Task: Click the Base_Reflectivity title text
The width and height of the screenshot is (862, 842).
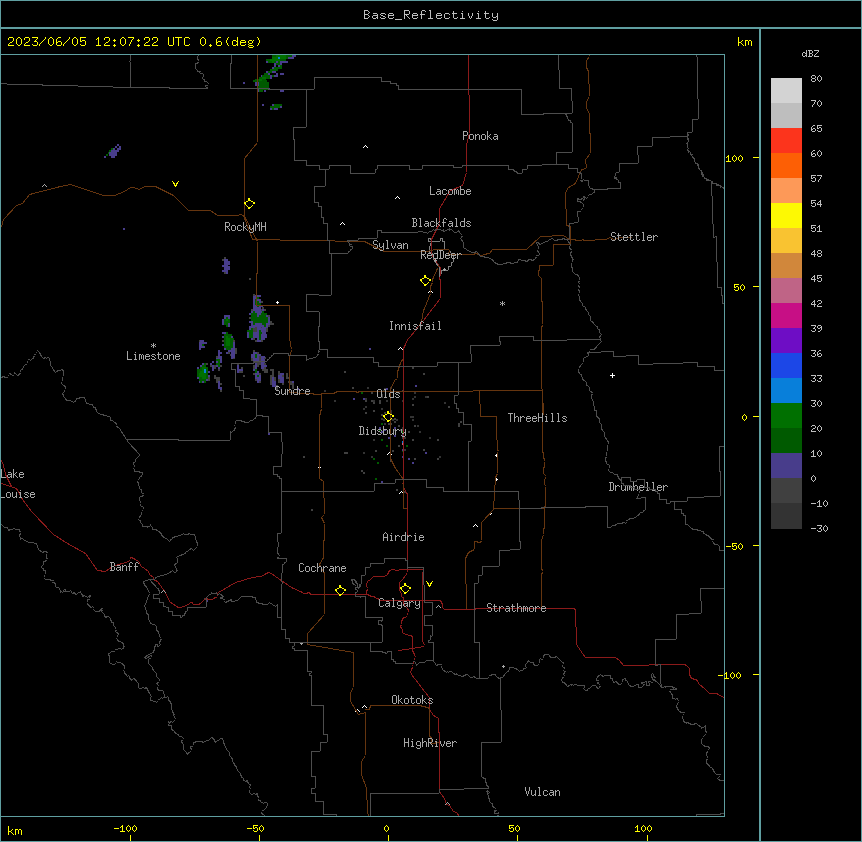Action: coord(431,15)
